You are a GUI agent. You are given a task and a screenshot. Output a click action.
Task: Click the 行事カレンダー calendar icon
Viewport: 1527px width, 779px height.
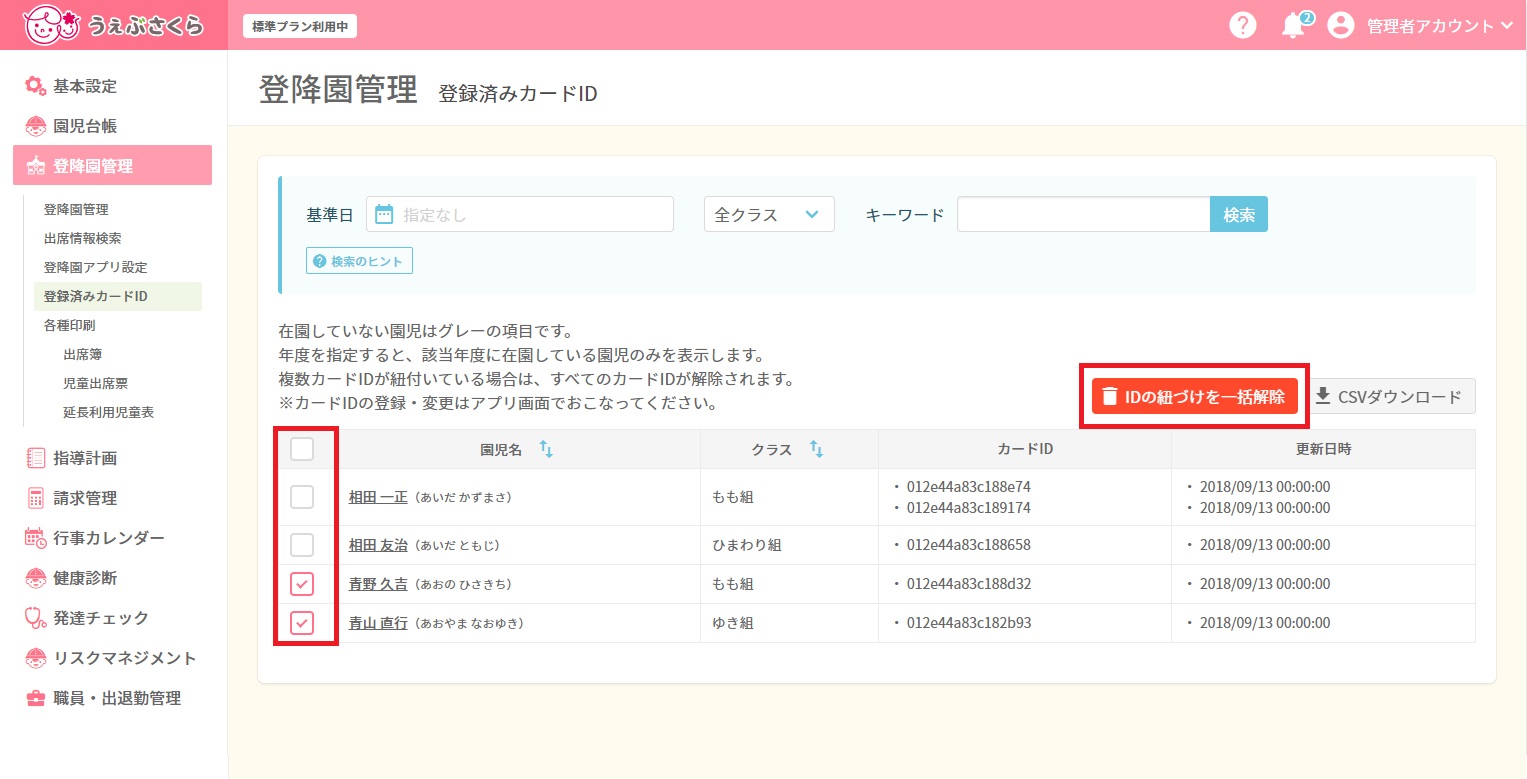(36, 538)
